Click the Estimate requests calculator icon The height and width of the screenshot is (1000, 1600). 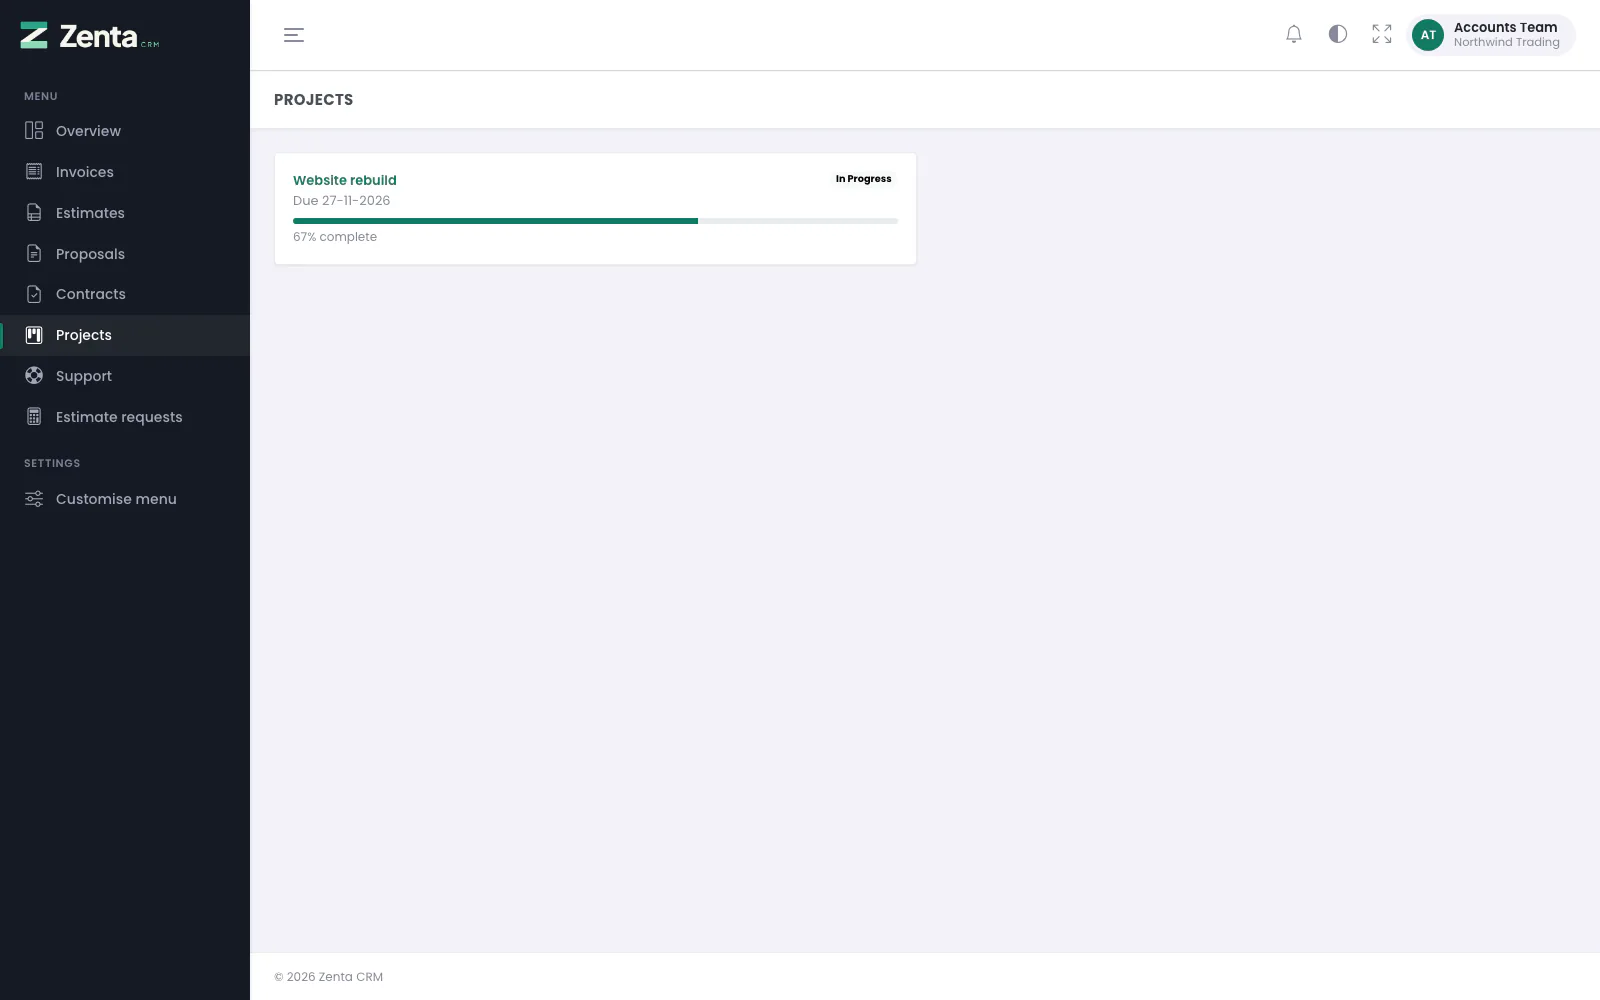34,417
